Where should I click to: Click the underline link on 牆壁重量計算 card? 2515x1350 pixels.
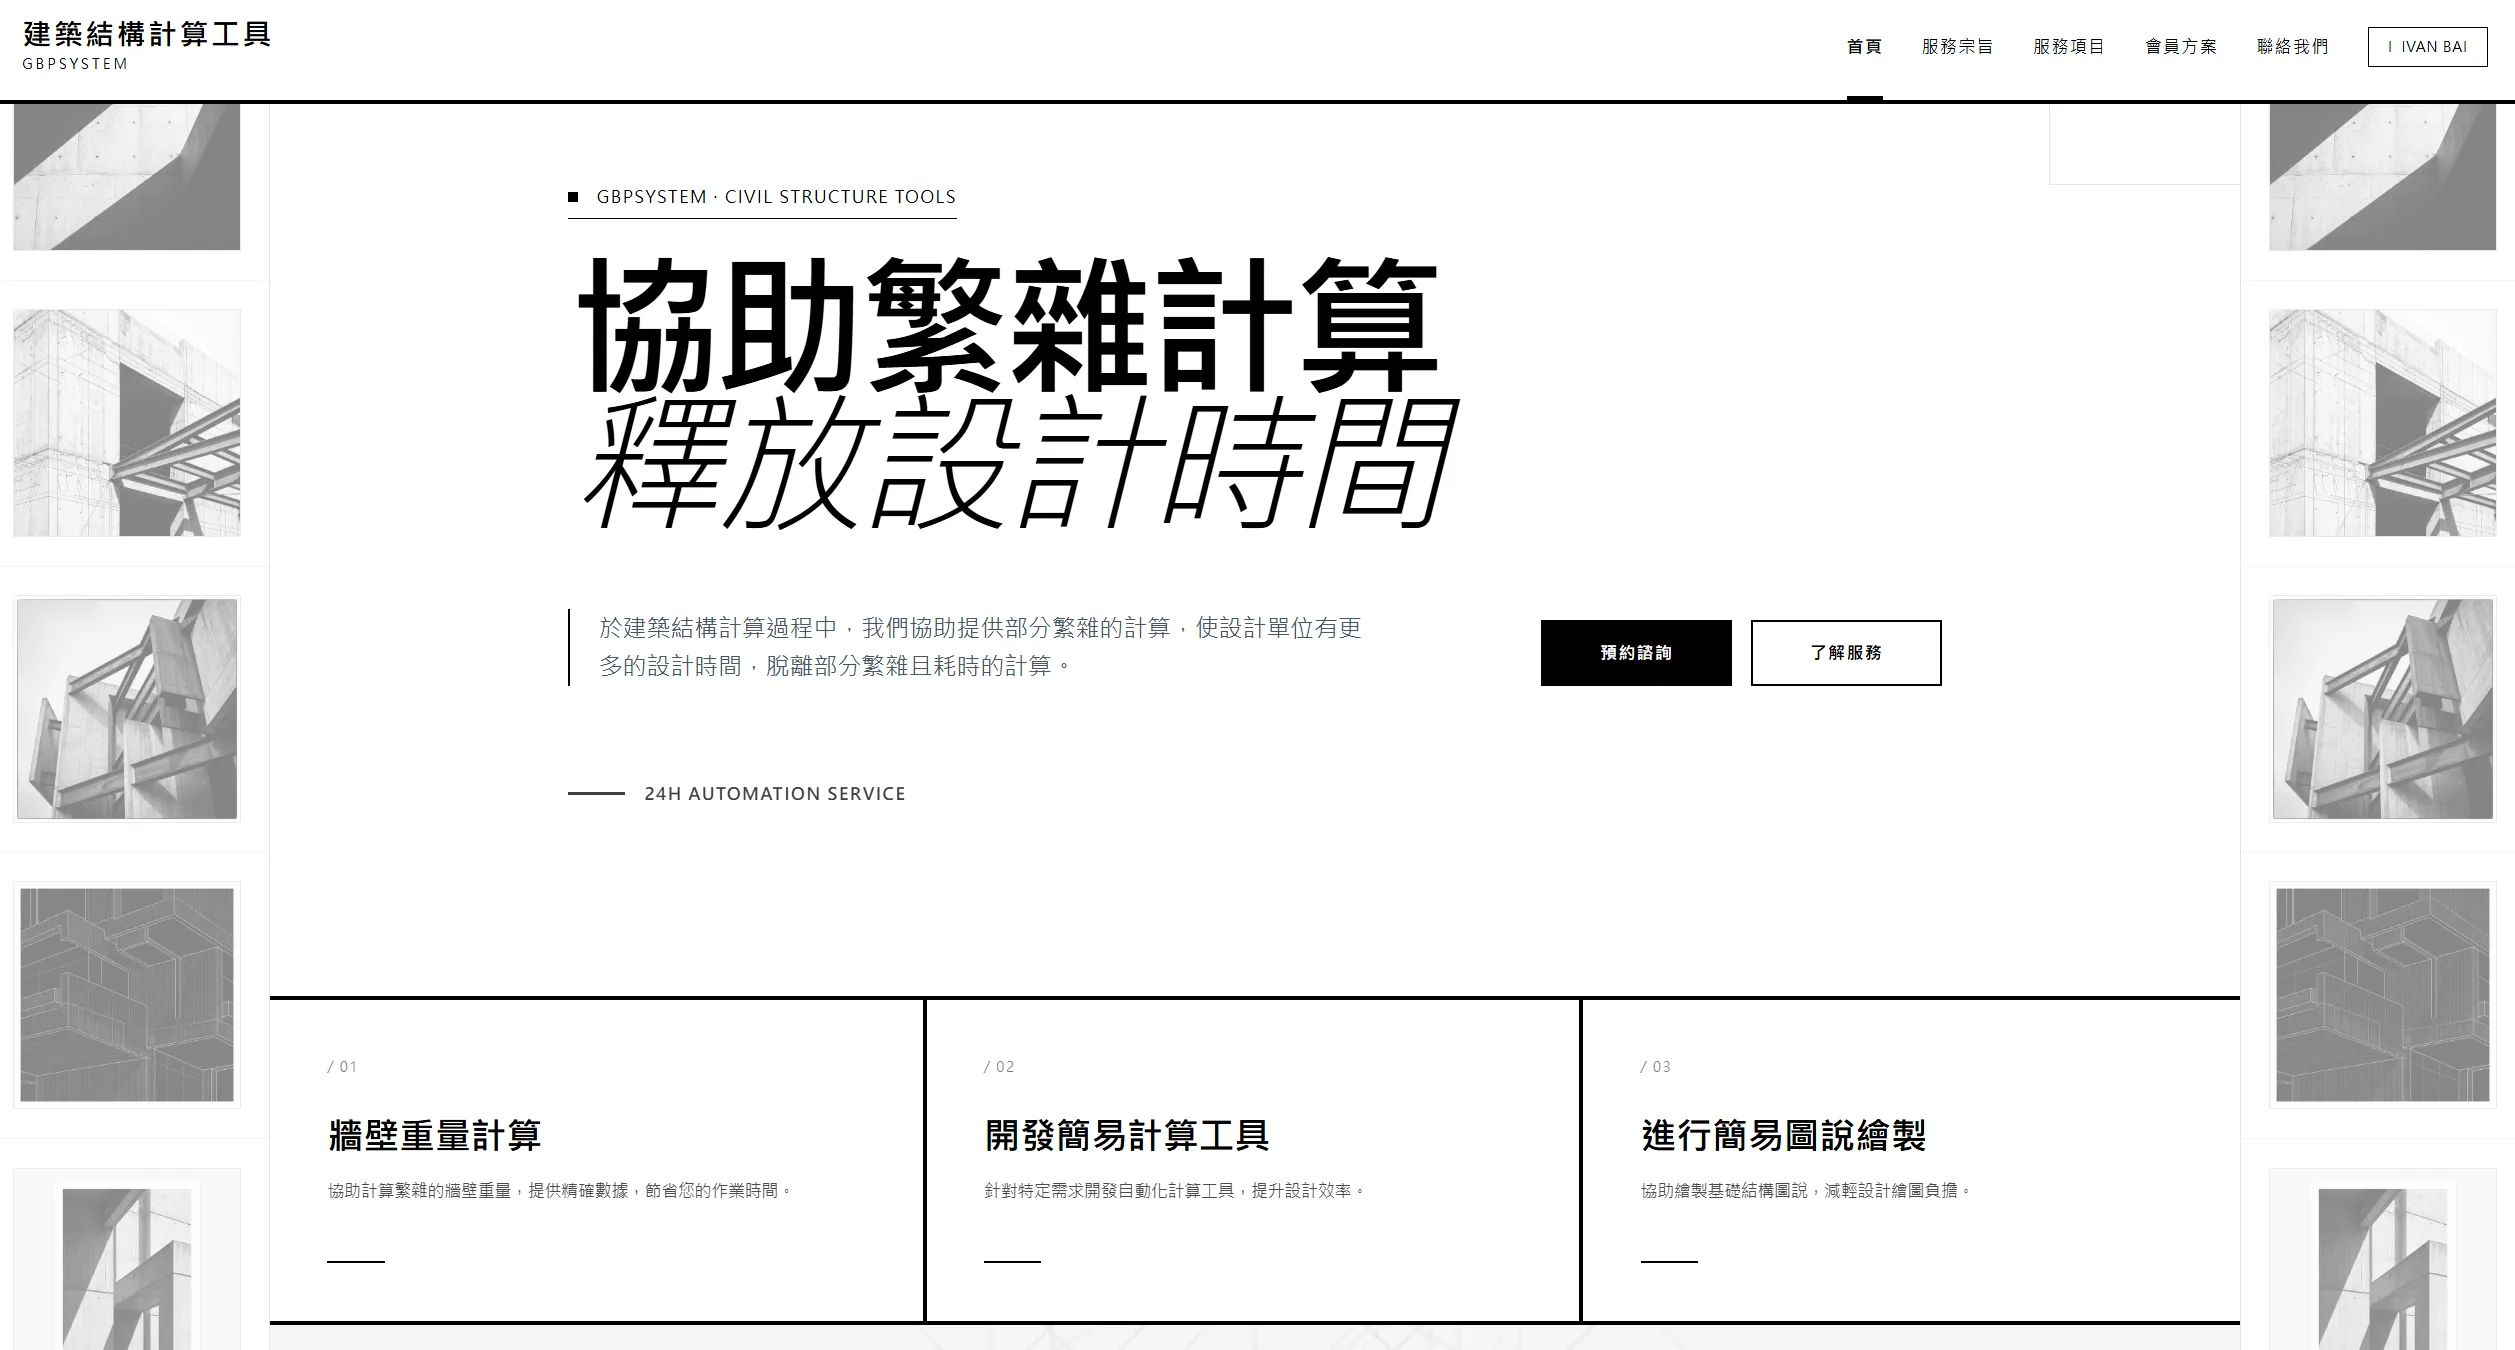click(x=355, y=1263)
